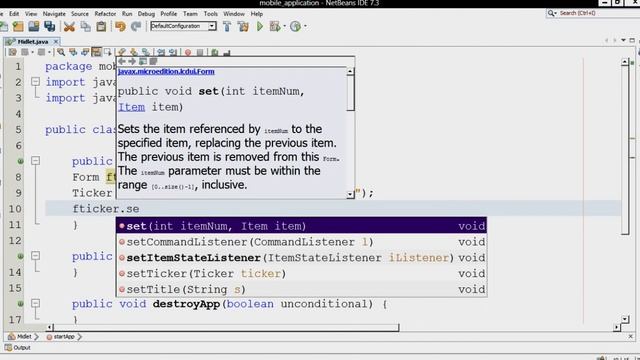Open the Profile Project dropdown arrow
Viewport: 640px width, 360px height.
coord(305,27)
